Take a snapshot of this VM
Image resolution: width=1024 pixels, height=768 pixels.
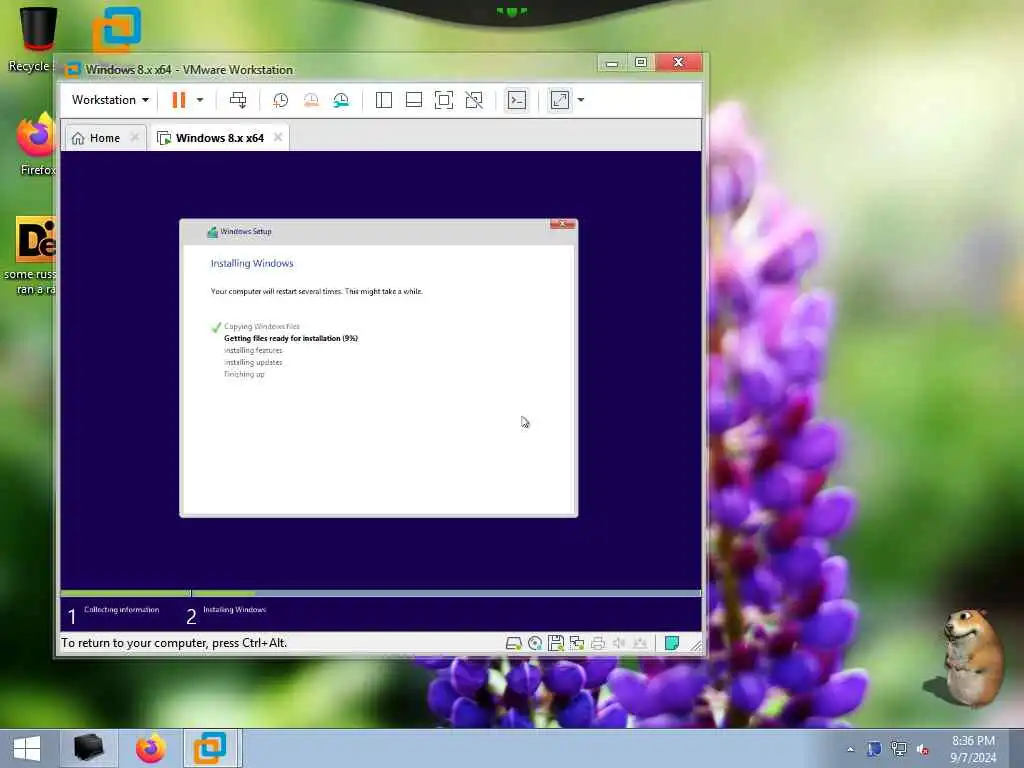(281, 100)
